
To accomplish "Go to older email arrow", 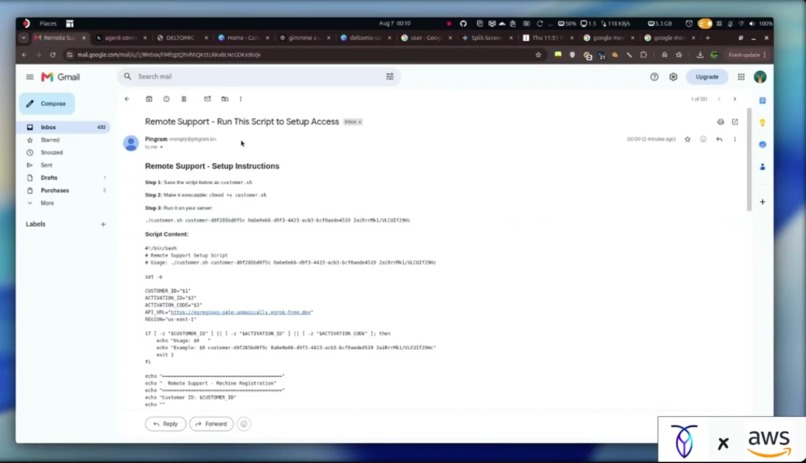I will pos(735,99).
